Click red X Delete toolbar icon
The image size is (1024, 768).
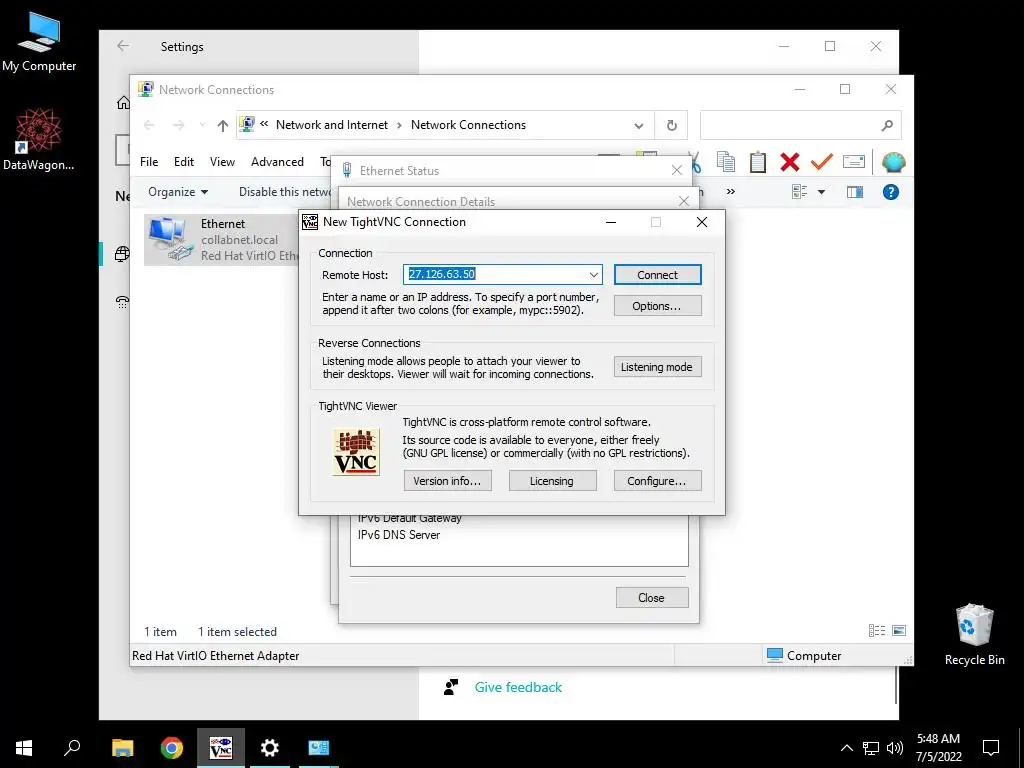tap(790, 162)
